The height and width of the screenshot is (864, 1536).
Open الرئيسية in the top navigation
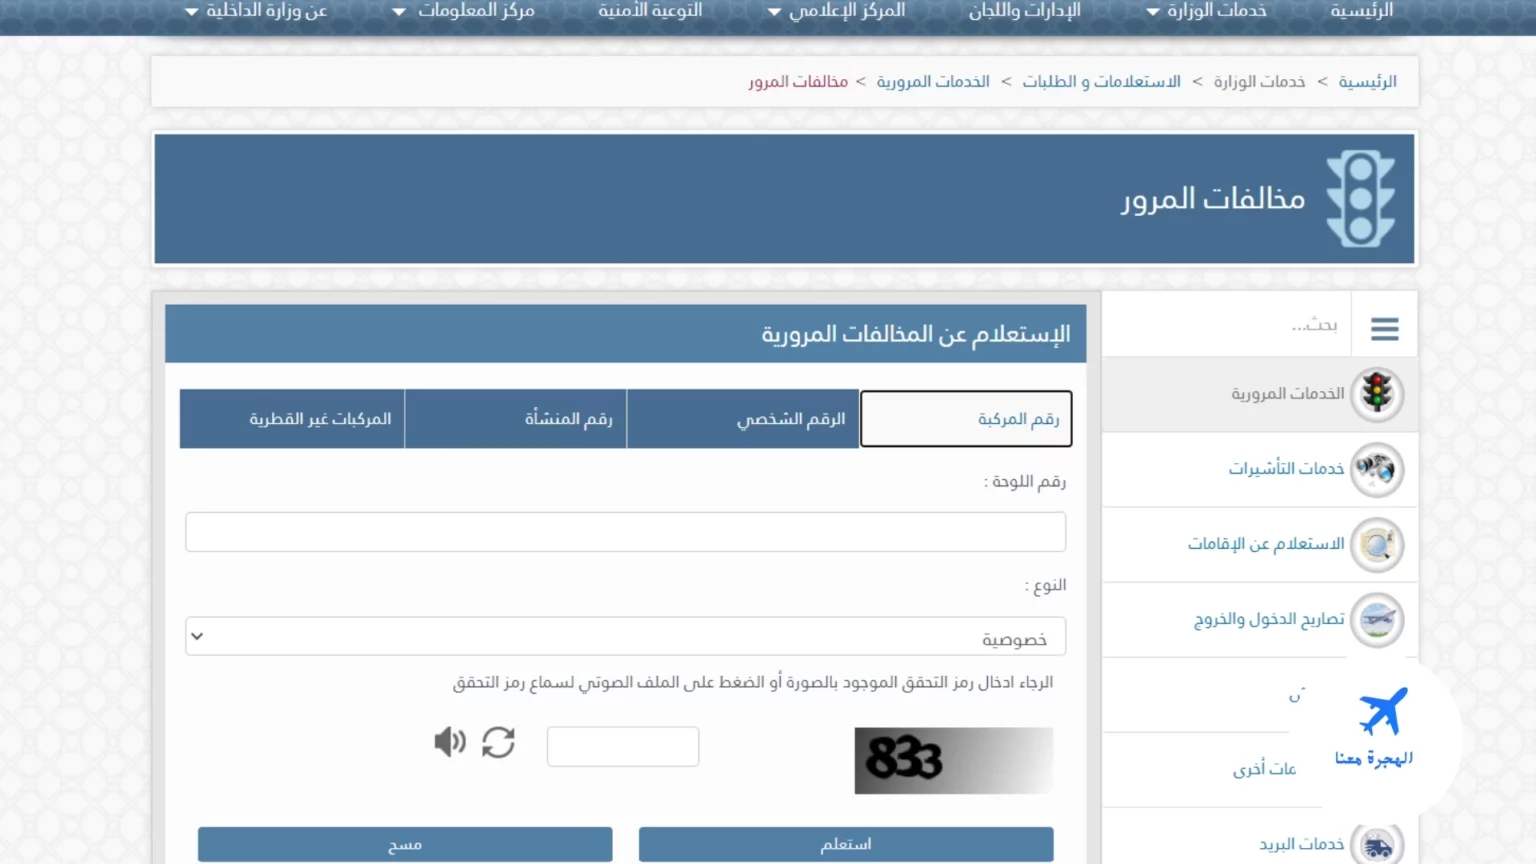point(1361,11)
